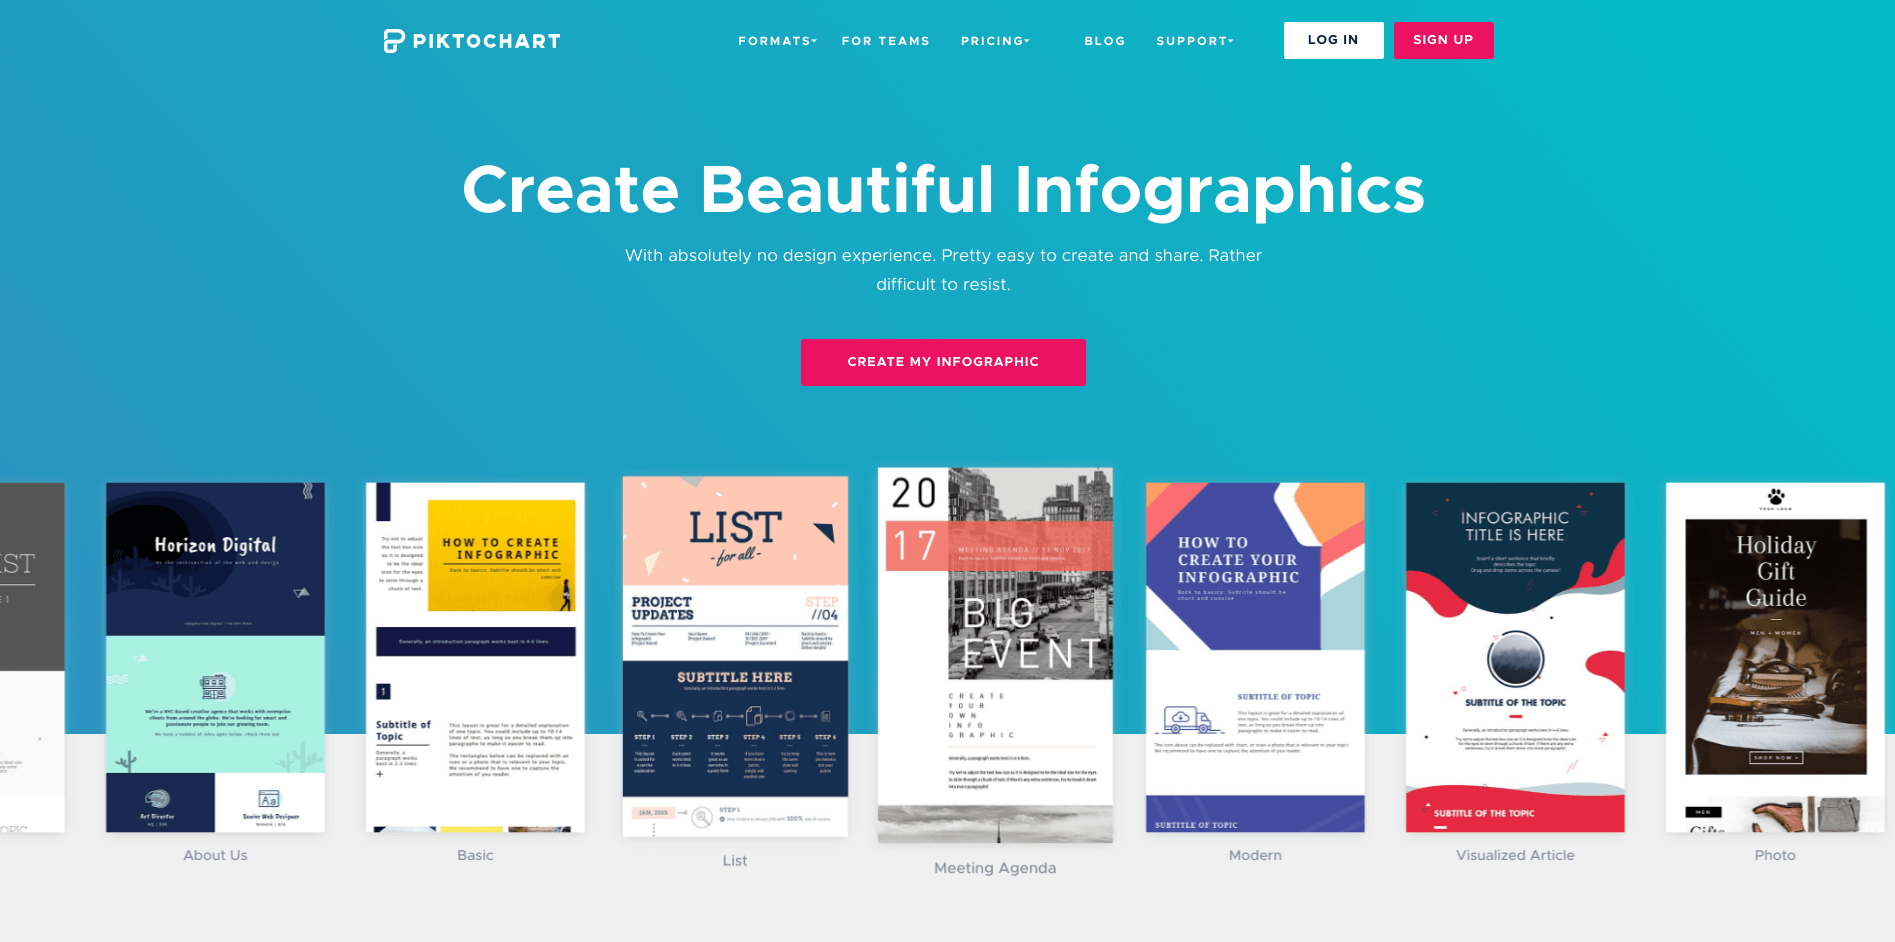Click the Log In button
The height and width of the screenshot is (942, 1895).
click(x=1333, y=40)
